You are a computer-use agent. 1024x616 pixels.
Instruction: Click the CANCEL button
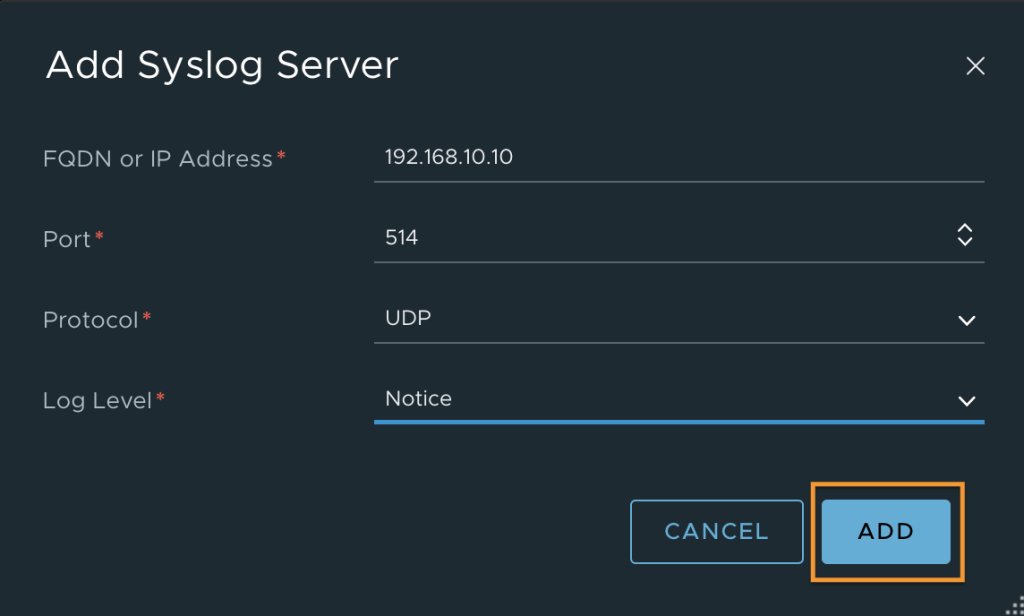(716, 531)
